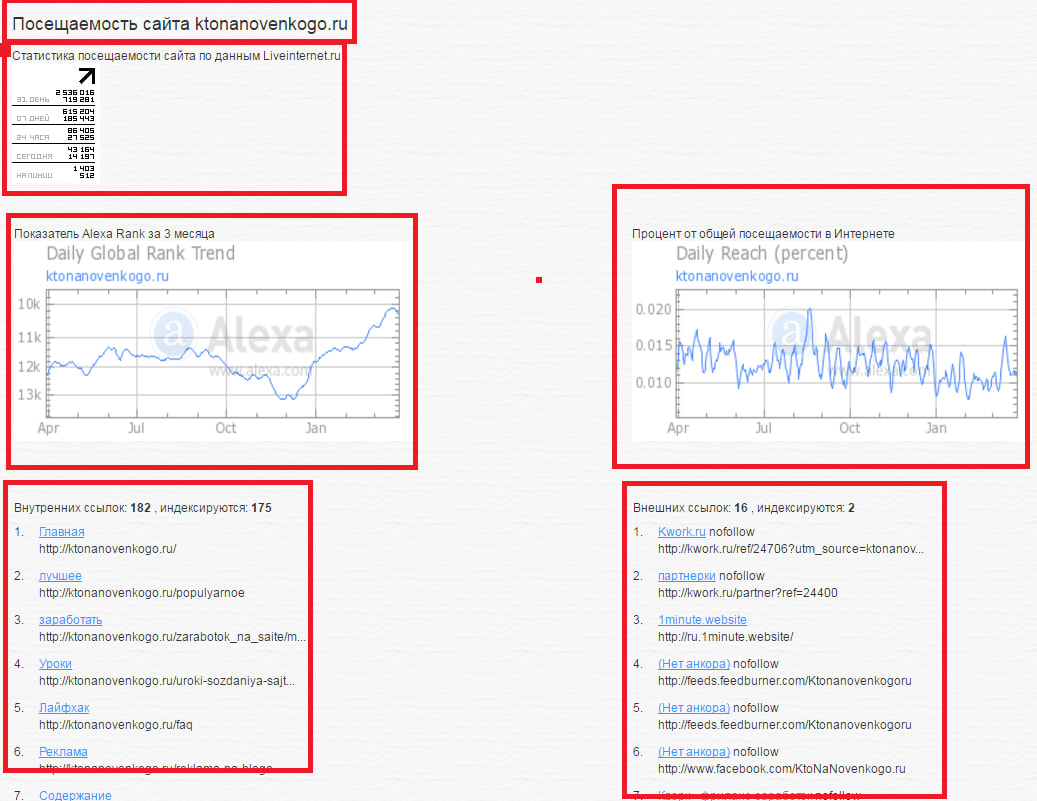Click URL http://ktonanovenkogo.ru/populyarnoe
The image size is (1037, 801).
coord(142,593)
